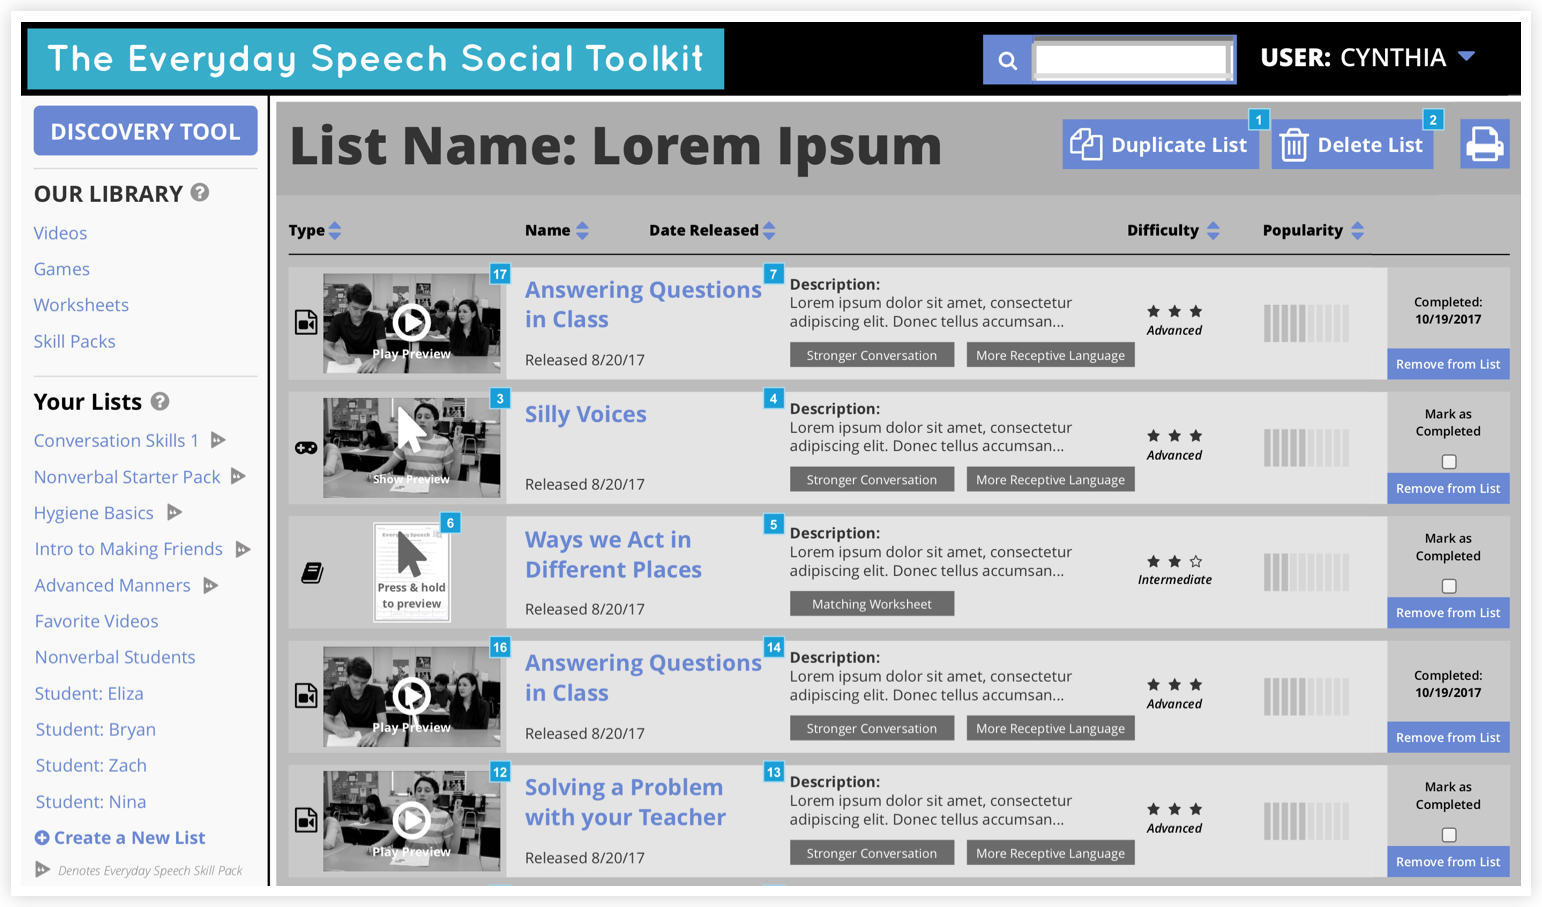Click popularity bar for Silly Voices

1306,448
